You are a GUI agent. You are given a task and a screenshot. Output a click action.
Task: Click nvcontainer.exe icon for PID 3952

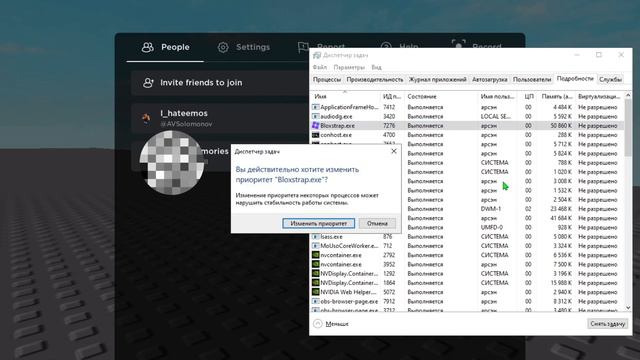[x=316, y=264]
